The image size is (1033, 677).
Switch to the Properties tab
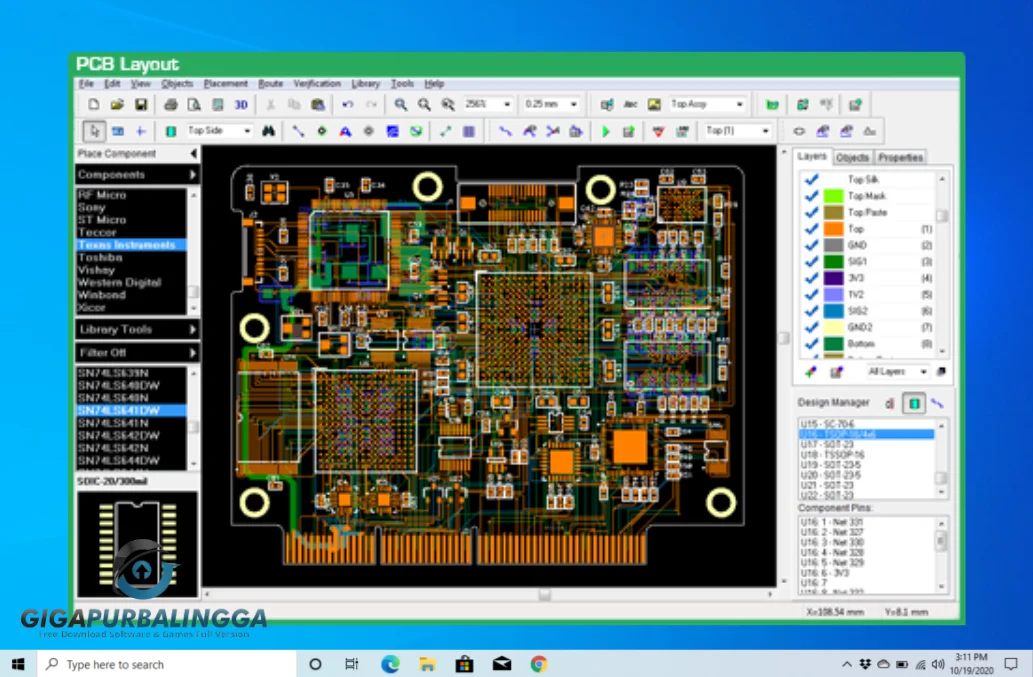[x=900, y=157]
